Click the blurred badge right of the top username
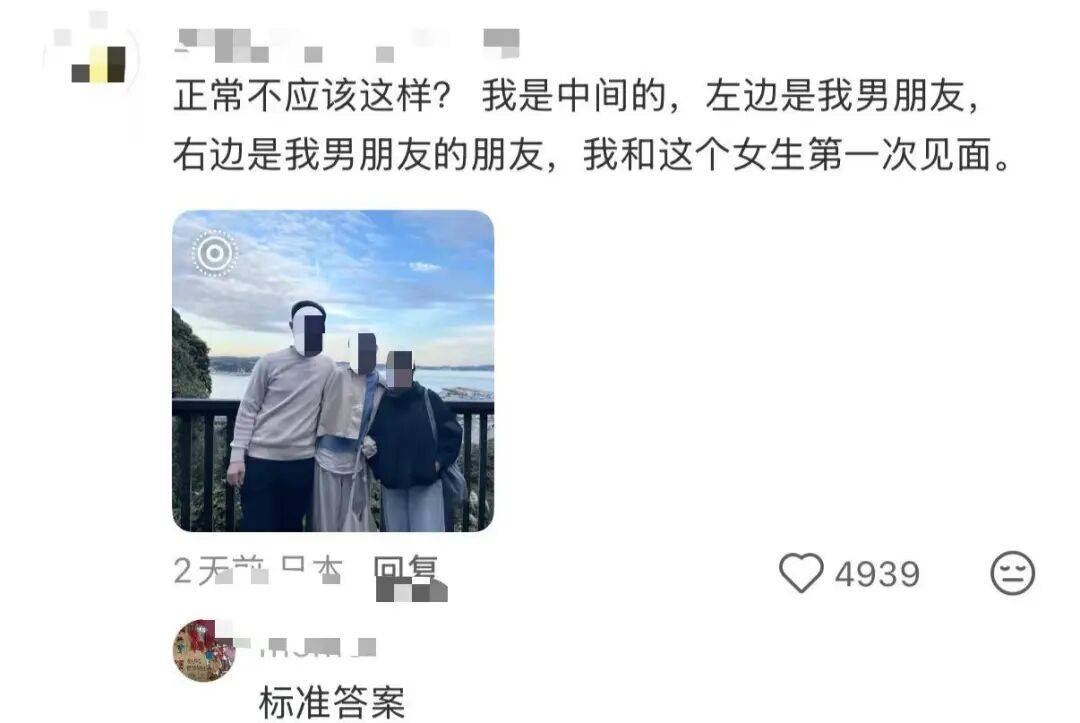Screen dimensions: 1080x723 click(501, 41)
